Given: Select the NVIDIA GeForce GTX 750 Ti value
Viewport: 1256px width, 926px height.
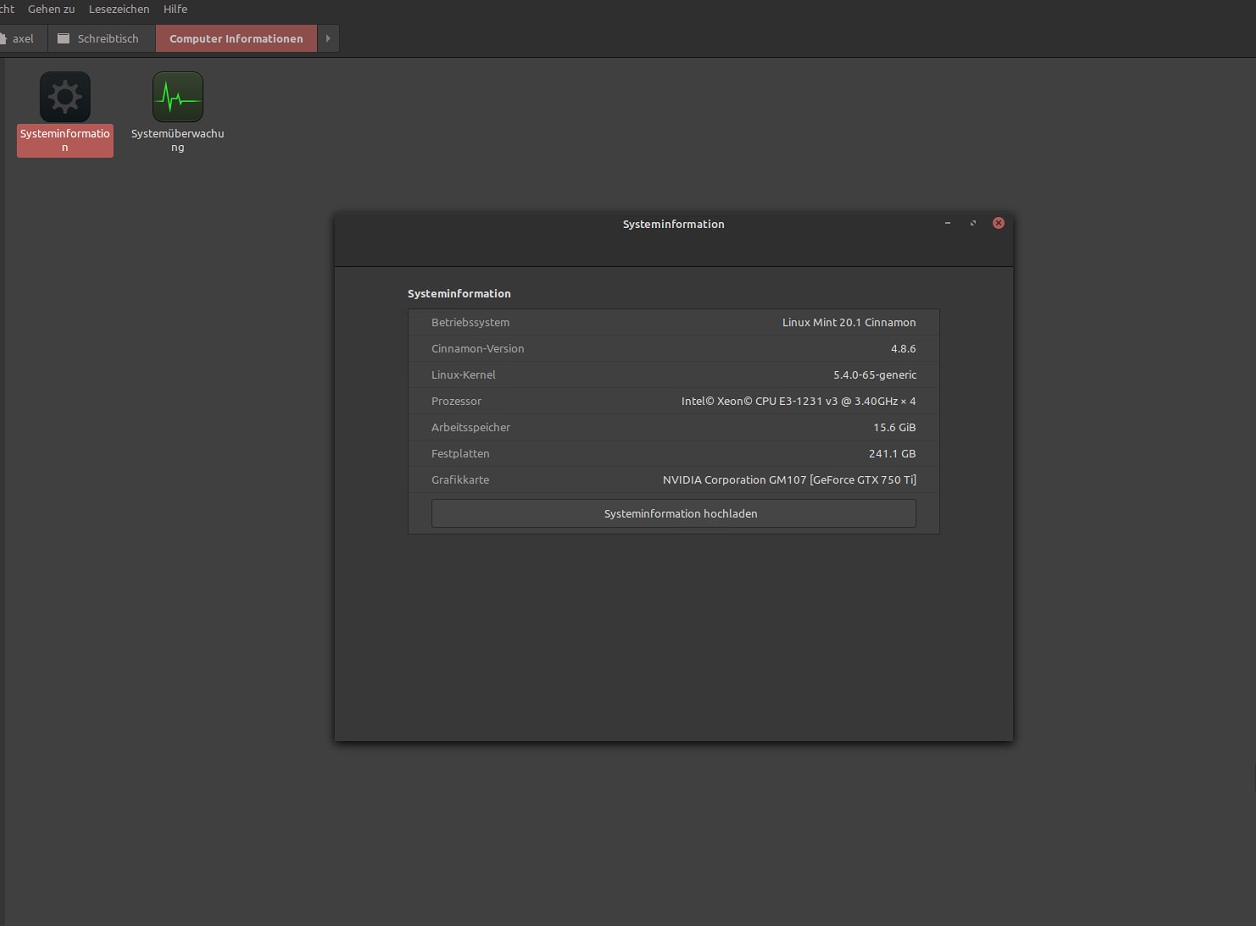Looking at the screenshot, I should [x=789, y=479].
